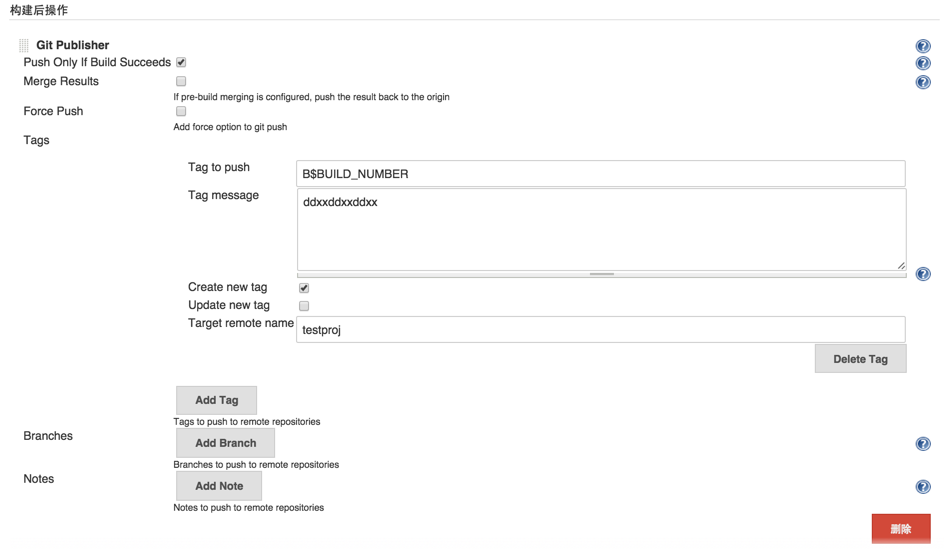Image resolution: width=944 pixels, height=549 pixels.
Task: Grab the Tag message resize bar
Action: pos(601,274)
